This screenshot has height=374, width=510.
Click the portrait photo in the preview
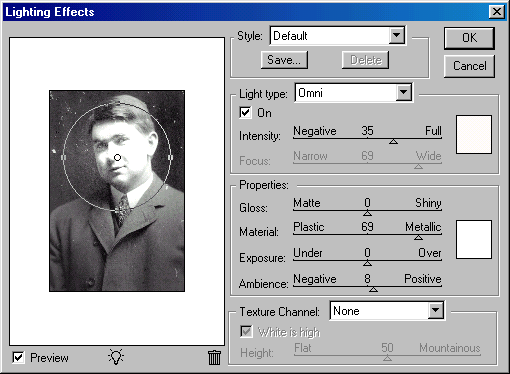(117, 191)
